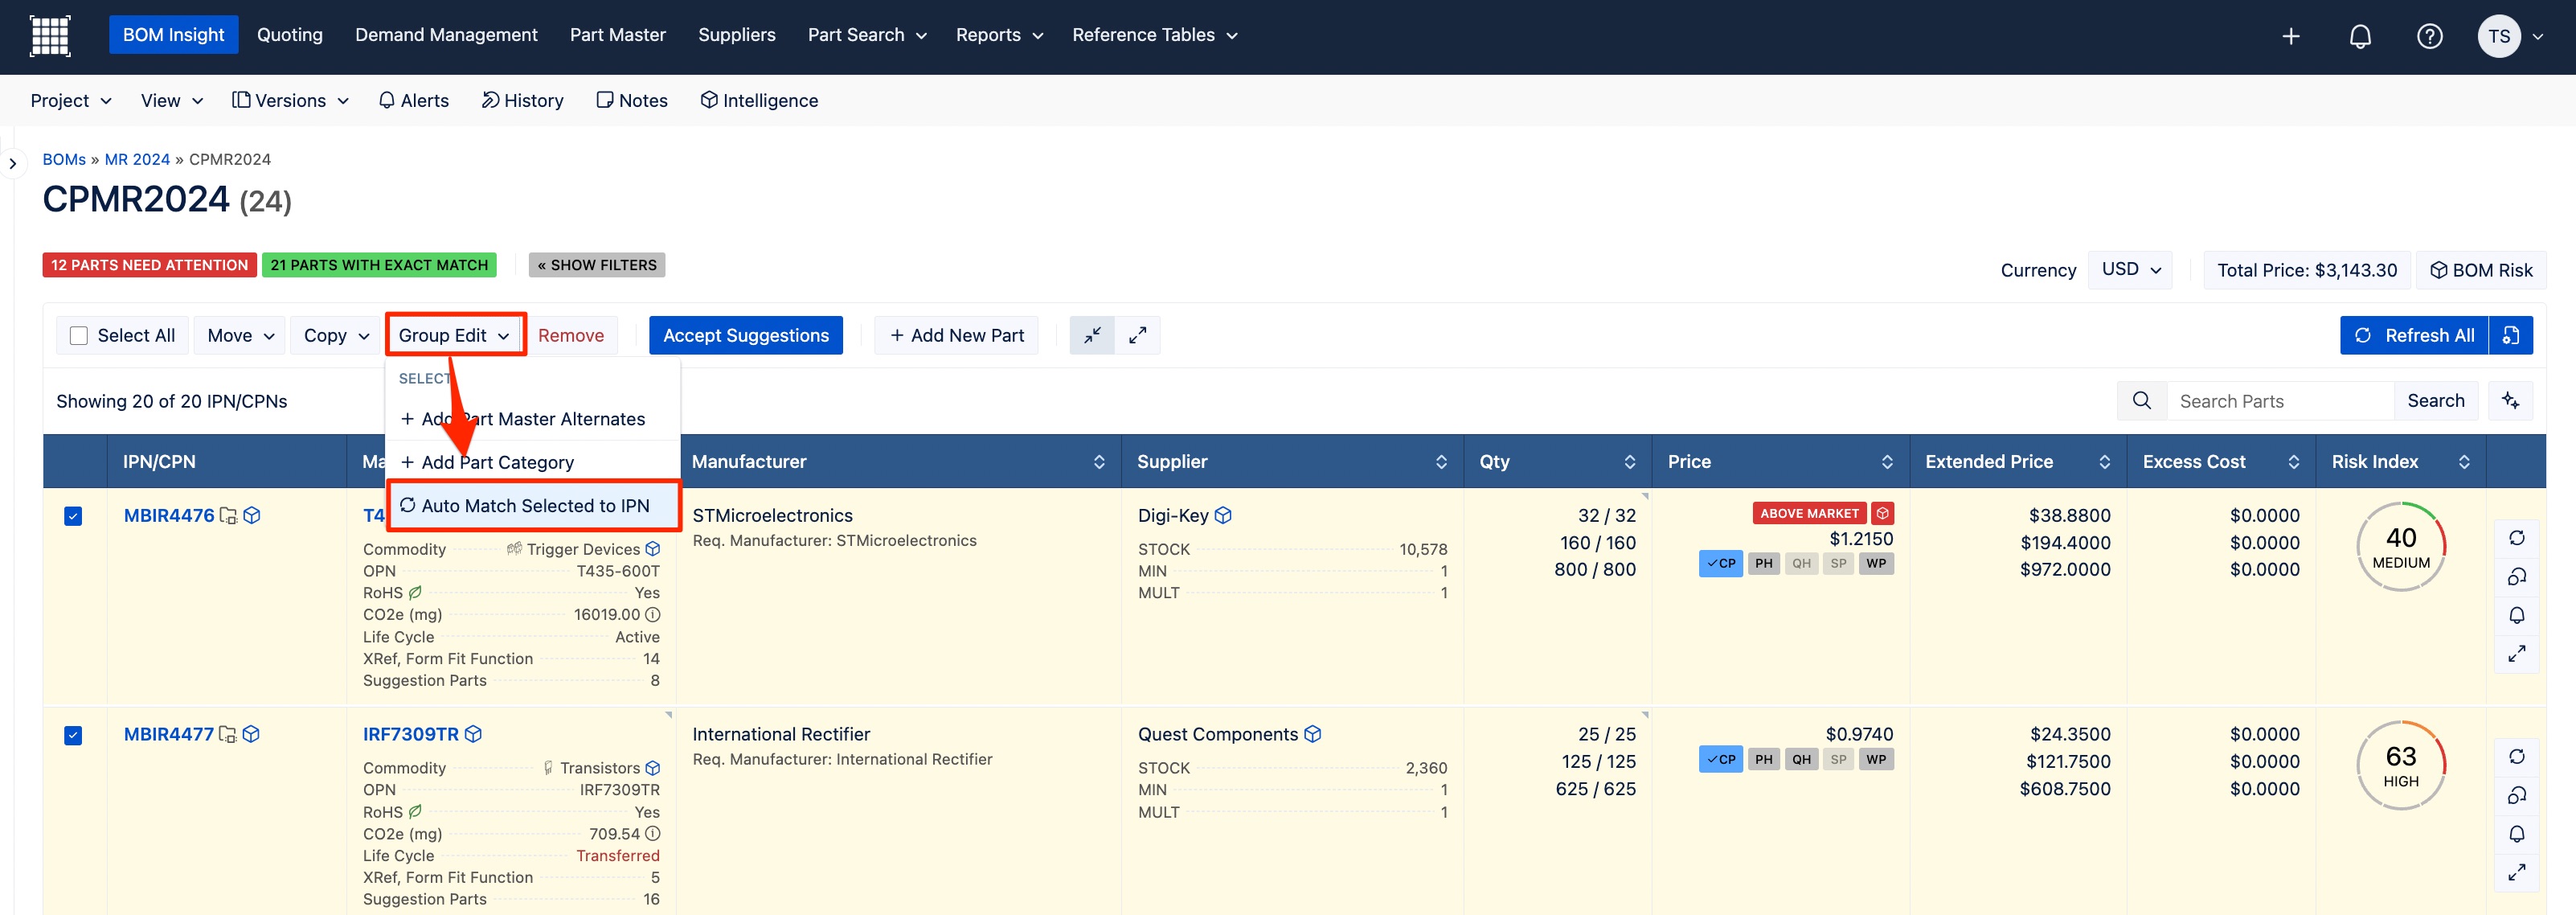The height and width of the screenshot is (915, 2576).
Task: Expand the MBIR4476 row details icon
Action: tap(2517, 654)
